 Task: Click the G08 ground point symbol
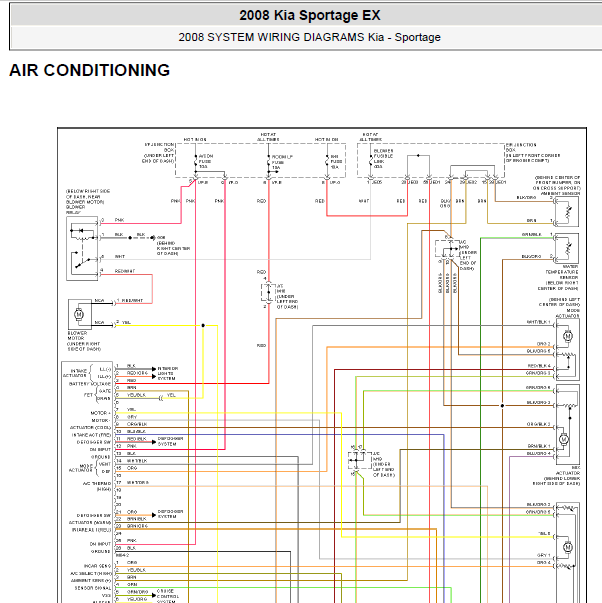(x=153, y=238)
